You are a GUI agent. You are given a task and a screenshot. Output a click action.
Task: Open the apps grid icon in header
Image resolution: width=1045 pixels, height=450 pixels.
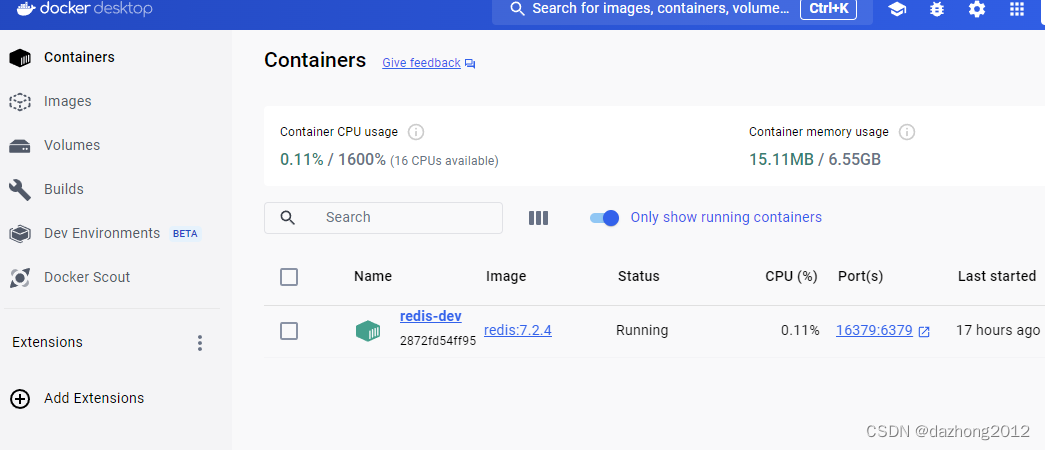1017,9
